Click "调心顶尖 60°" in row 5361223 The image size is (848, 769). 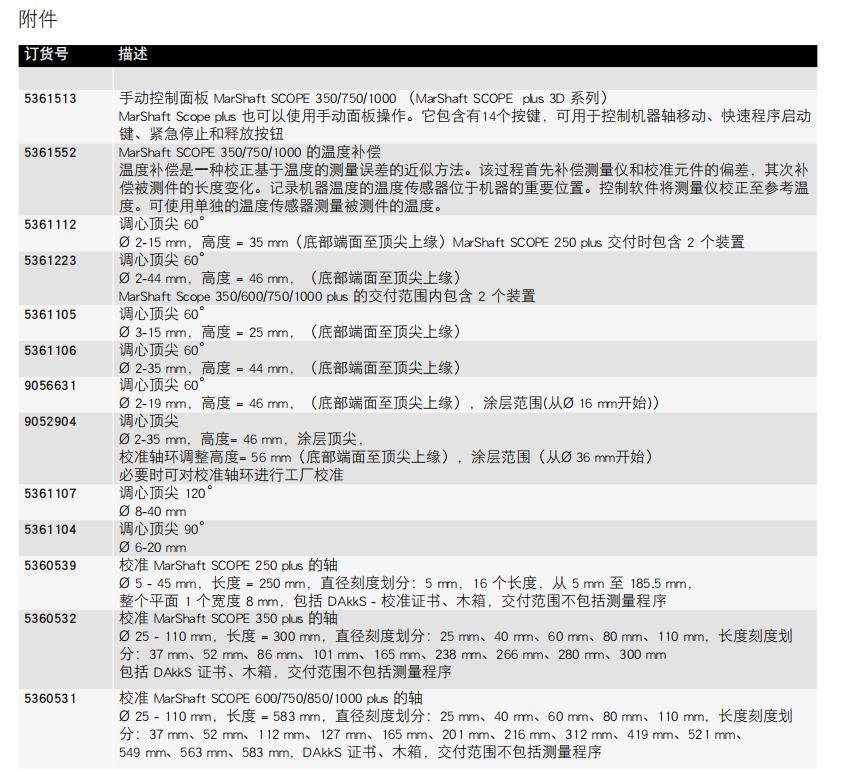162,260
